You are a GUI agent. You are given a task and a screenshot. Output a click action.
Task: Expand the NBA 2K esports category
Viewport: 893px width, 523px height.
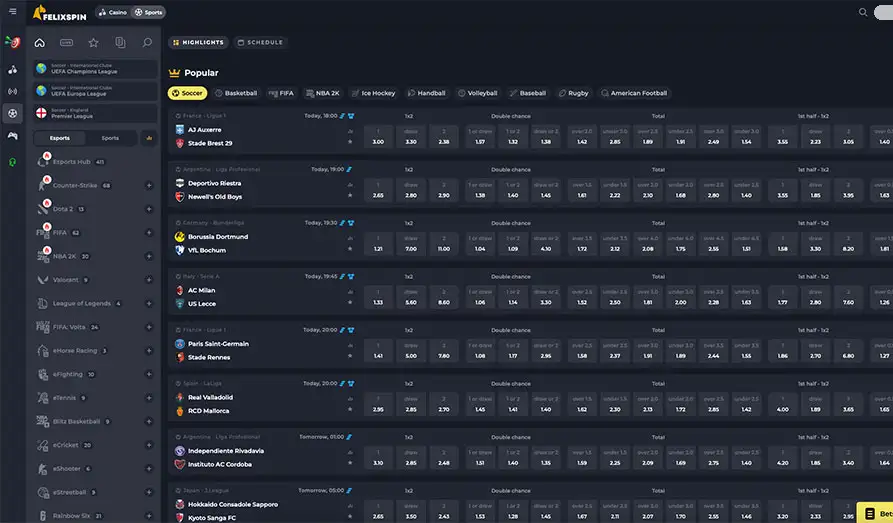[x=149, y=256]
